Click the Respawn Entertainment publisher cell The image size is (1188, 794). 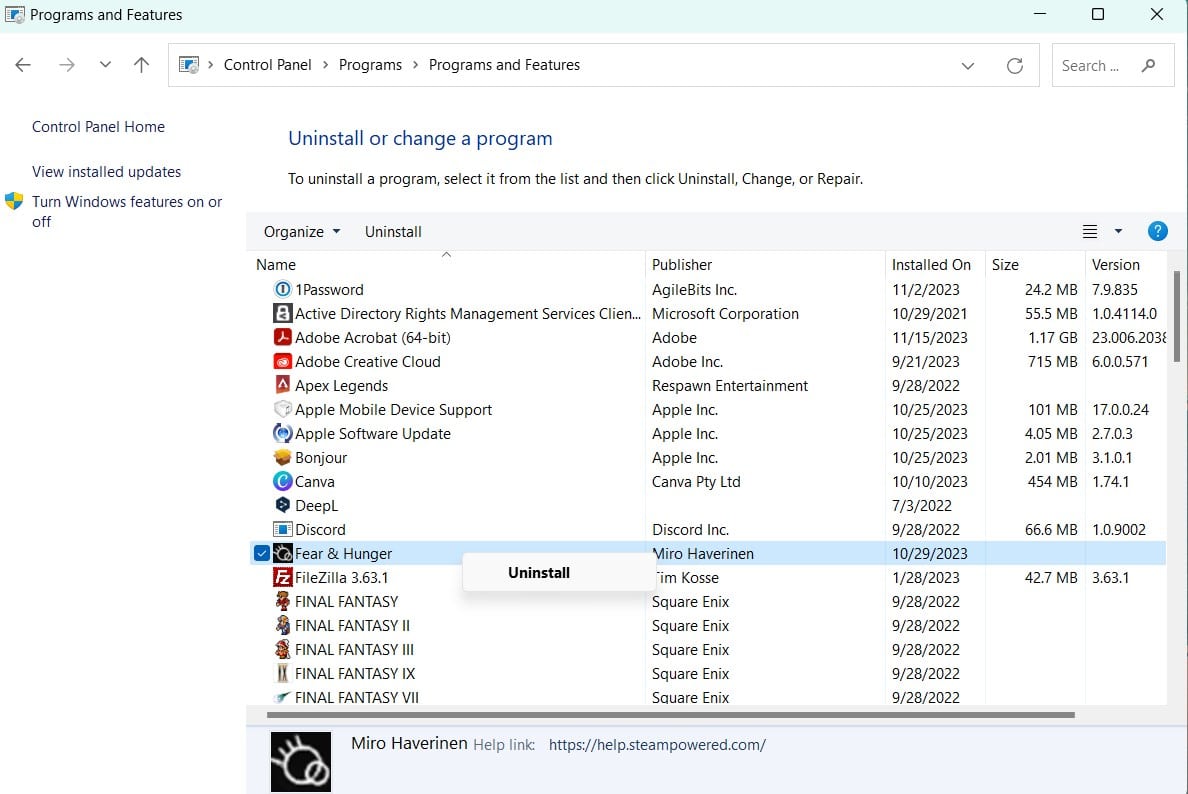pyautogui.click(x=730, y=386)
